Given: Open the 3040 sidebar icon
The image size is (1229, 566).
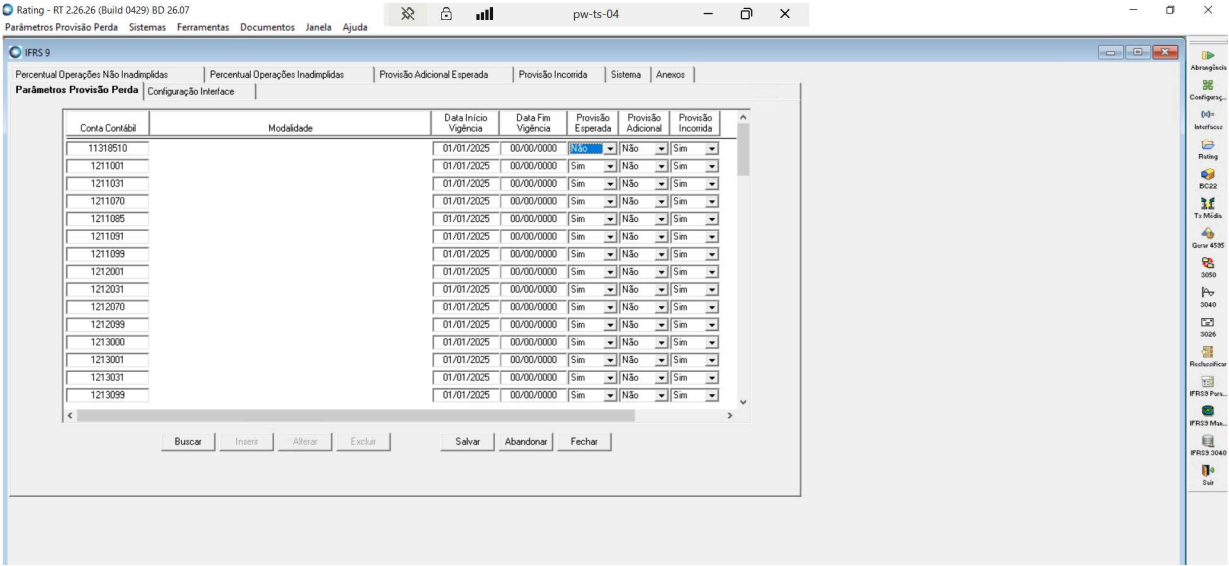Looking at the screenshot, I should pyautogui.click(x=1208, y=297).
